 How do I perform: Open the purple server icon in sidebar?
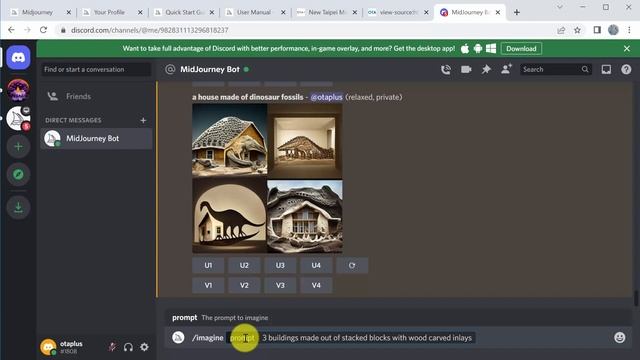(18, 89)
